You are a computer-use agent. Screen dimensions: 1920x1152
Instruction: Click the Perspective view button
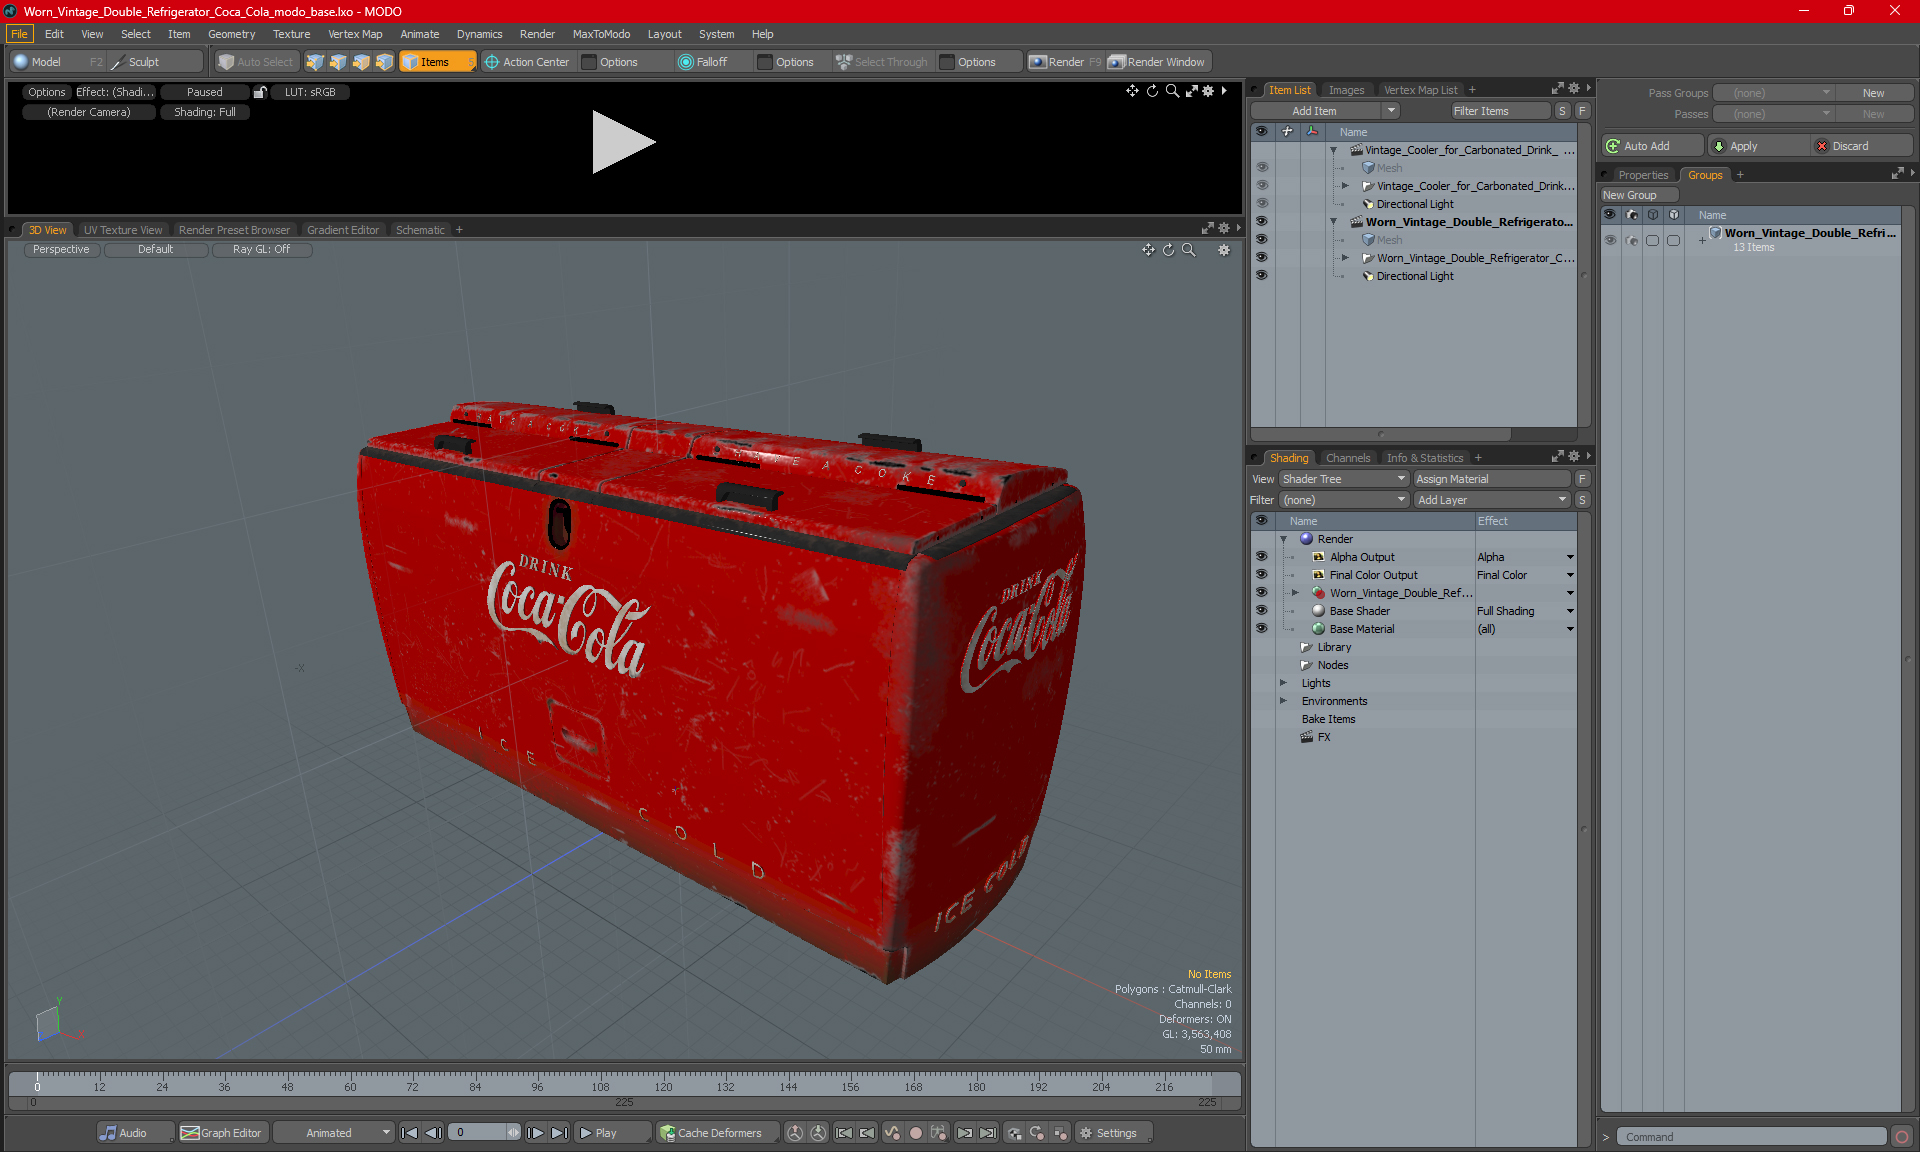tap(61, 250)
